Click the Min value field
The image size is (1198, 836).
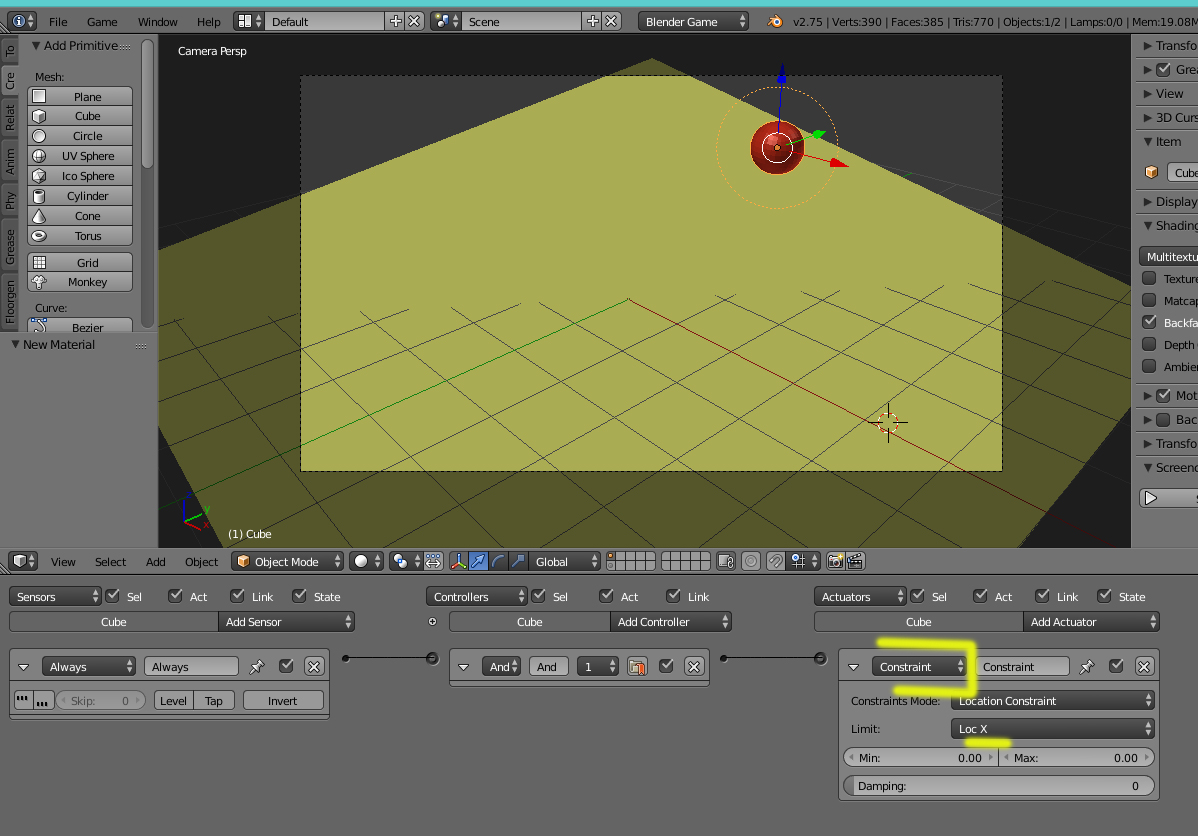(x=921, y=758)
